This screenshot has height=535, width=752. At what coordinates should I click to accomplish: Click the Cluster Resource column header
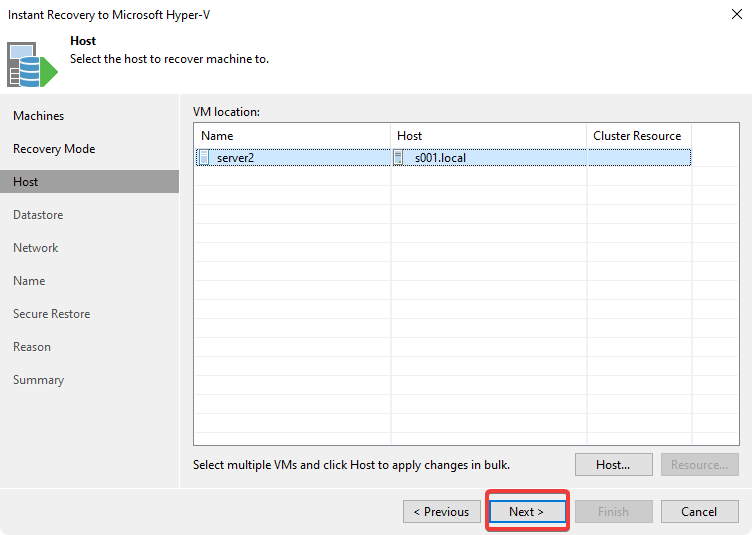[637, 136]
